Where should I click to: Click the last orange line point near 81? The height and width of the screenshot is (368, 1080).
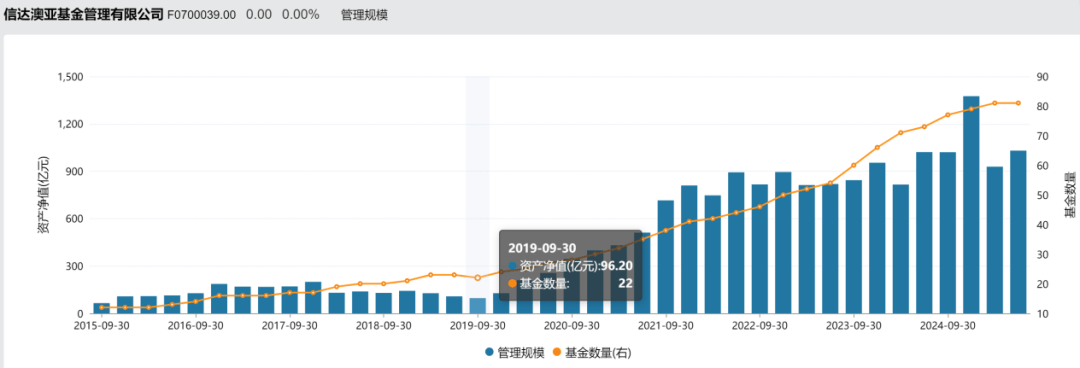[1018, 103]
